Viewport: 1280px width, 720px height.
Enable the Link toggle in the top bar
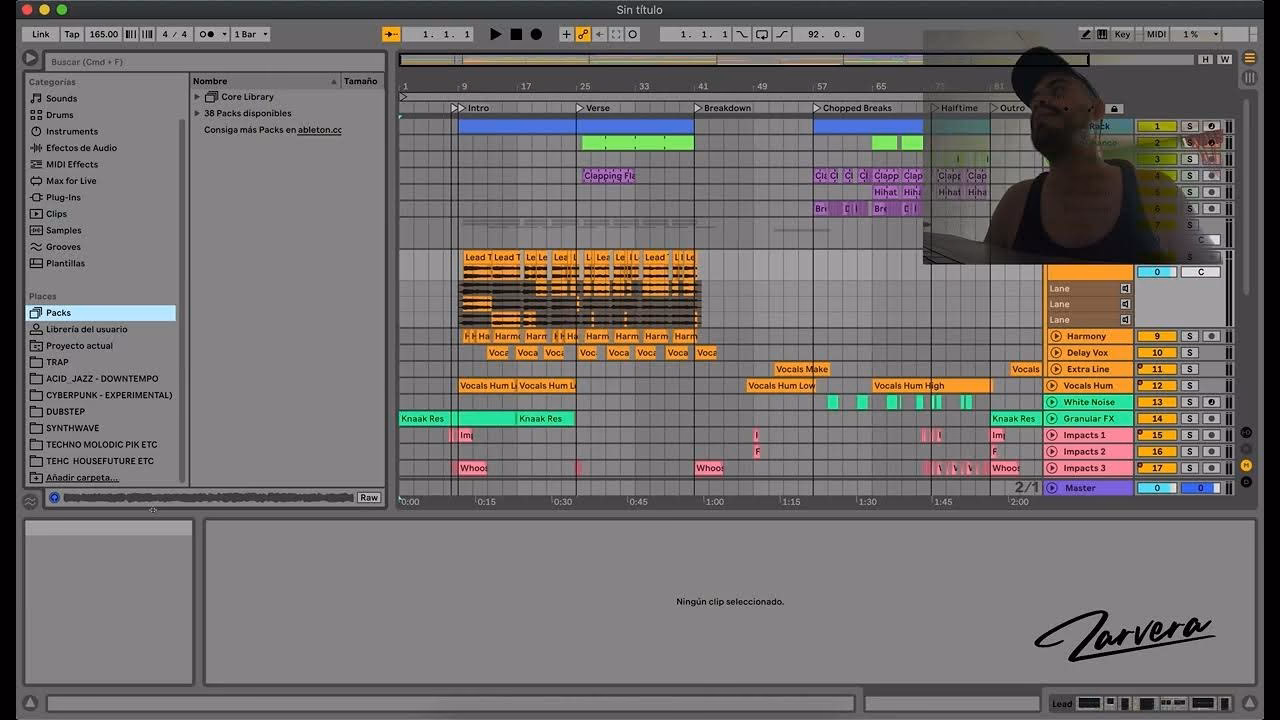click(39, 33)
